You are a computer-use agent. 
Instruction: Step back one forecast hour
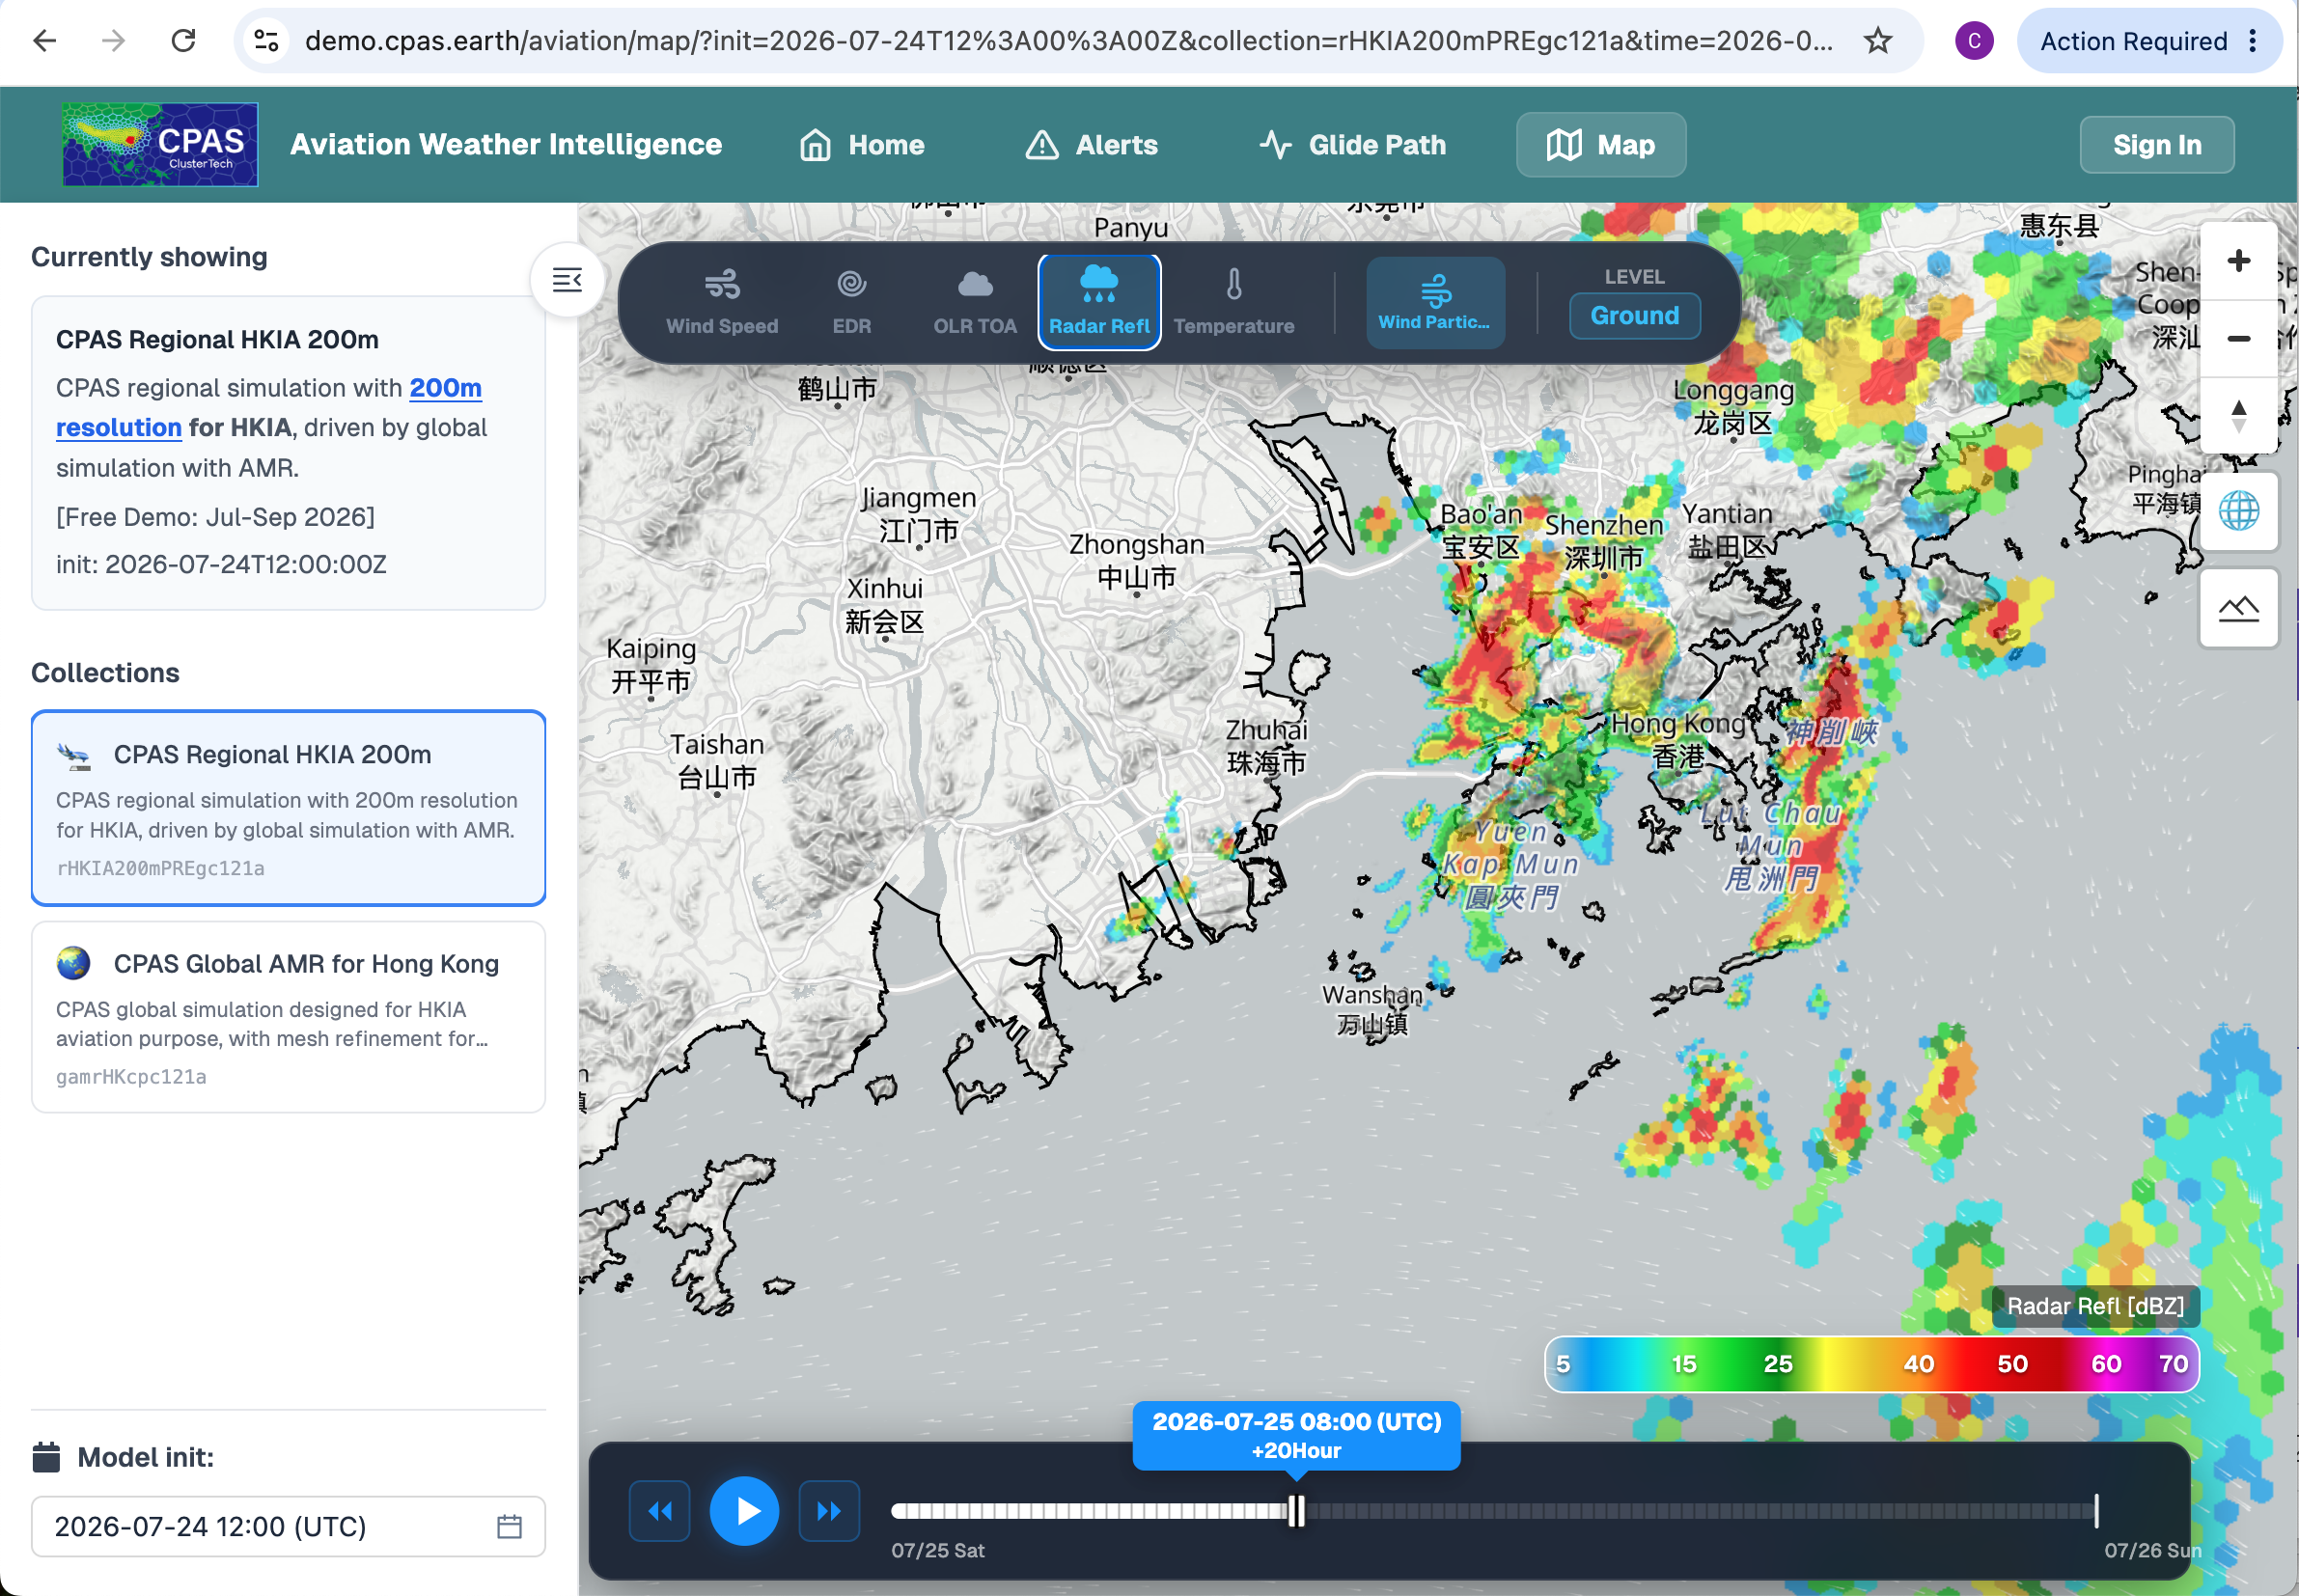[x=660, y=1510]
